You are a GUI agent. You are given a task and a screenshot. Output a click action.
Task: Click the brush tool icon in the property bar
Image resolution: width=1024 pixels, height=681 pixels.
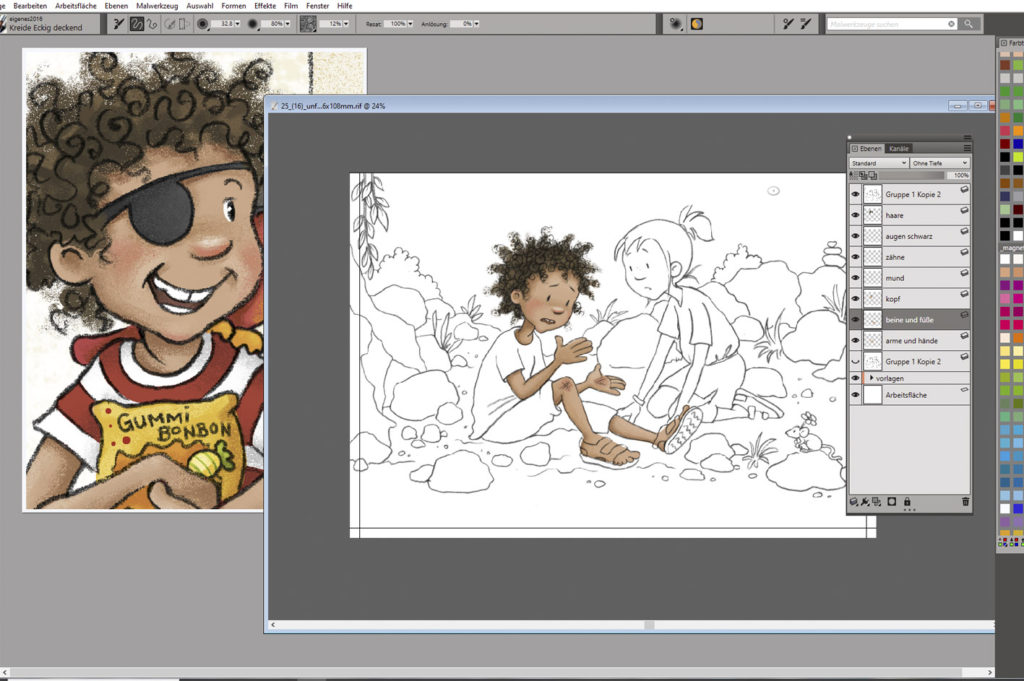pos(117,23)
